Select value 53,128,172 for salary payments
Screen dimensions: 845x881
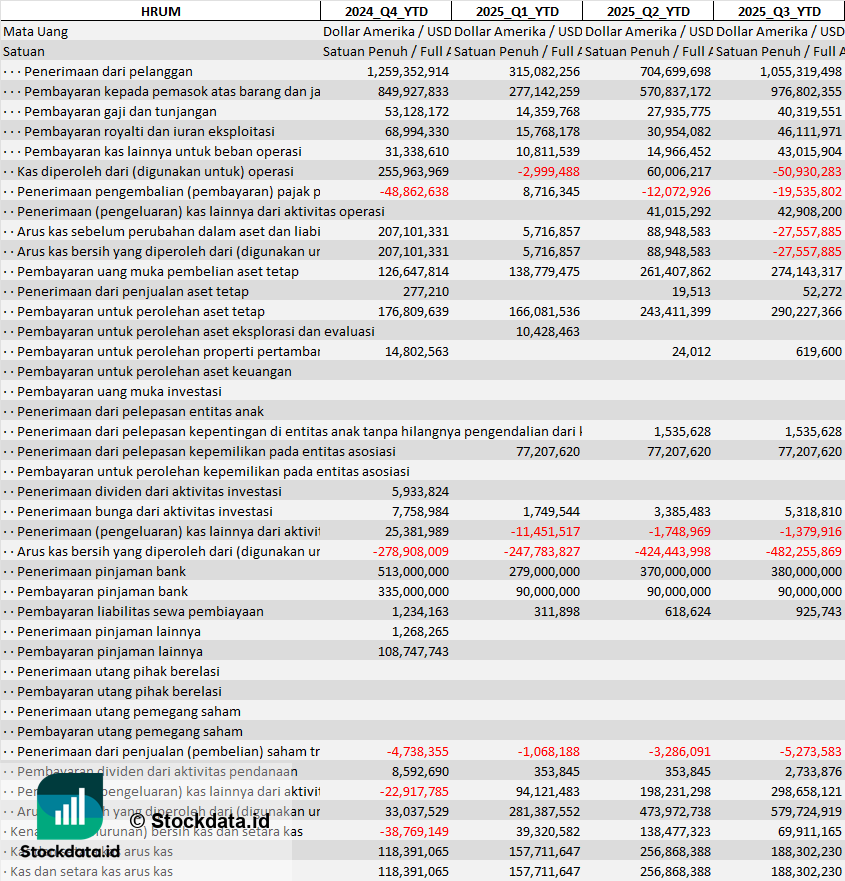(x=417, y=112)
